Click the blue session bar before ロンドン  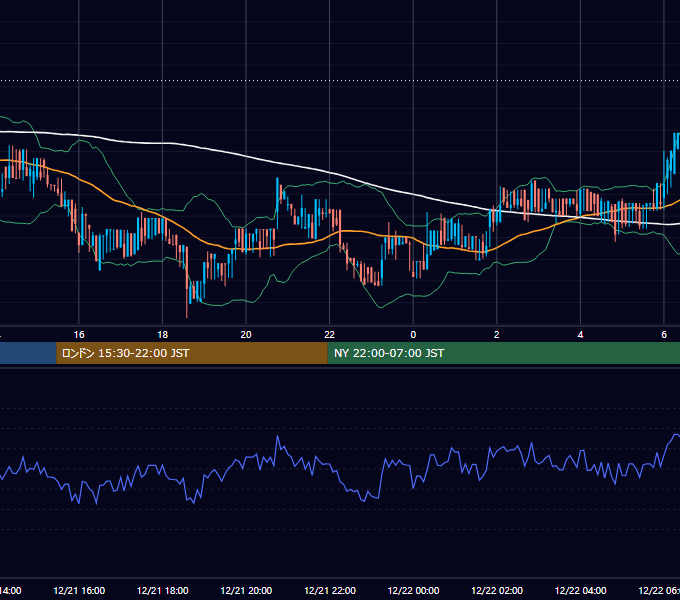28,353
